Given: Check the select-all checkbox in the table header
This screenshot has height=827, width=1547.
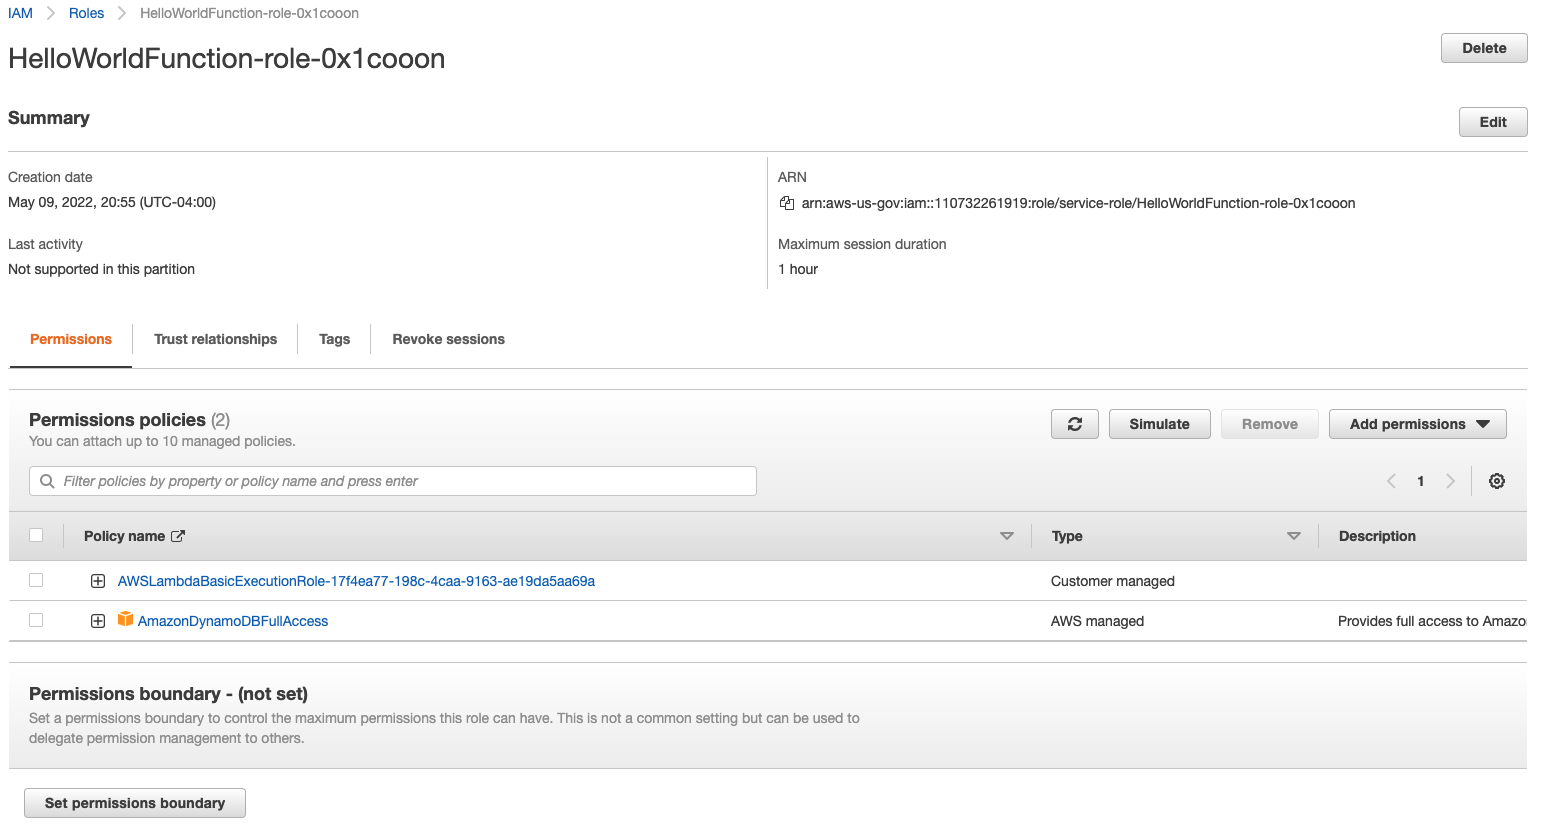Looking at the screenshot, I should (x=36, y=535).
